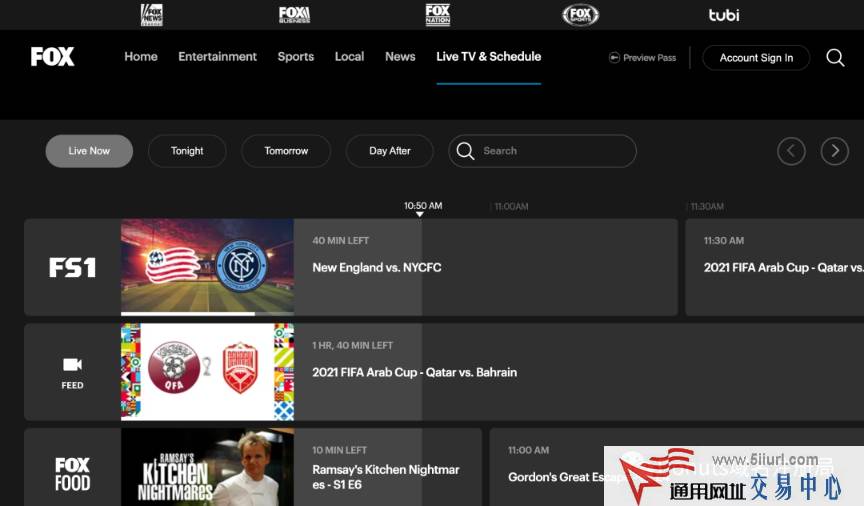Click the 10 MIN LEFT label
Viewport: 864px width, 506px height.
pos(339,450)
